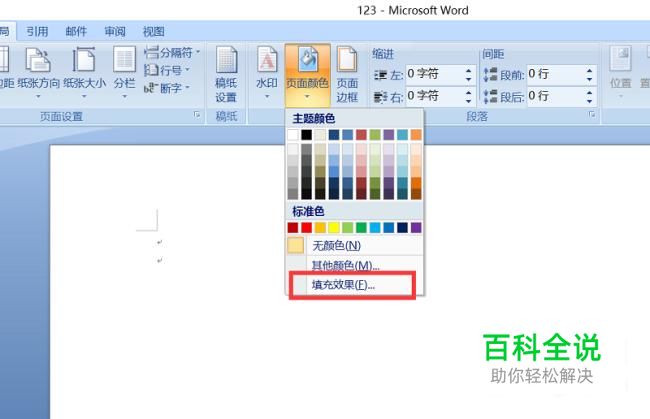Pick red theme color swatch in top row
The image size is (650, 419).
coord(361,134)
